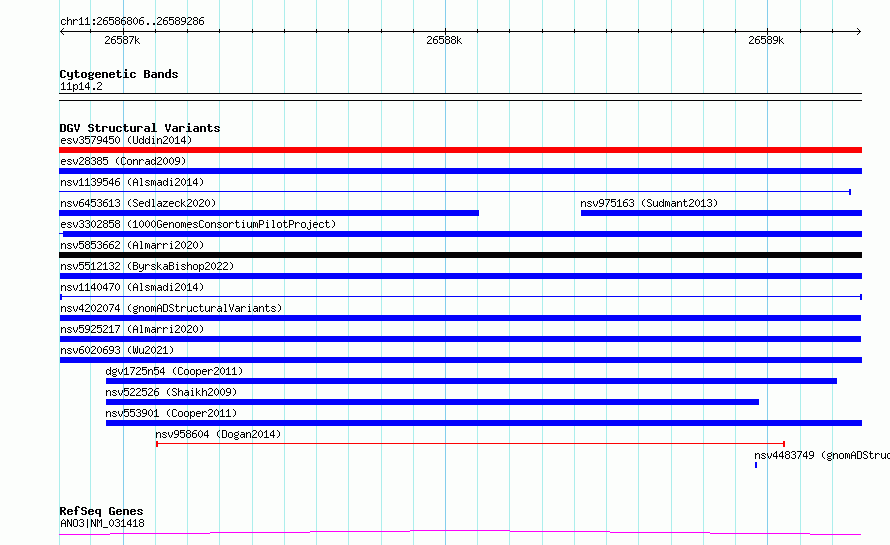Click the nsv553901 blue bar
Viewport: 890px width, 545px height.
point(484,423)
